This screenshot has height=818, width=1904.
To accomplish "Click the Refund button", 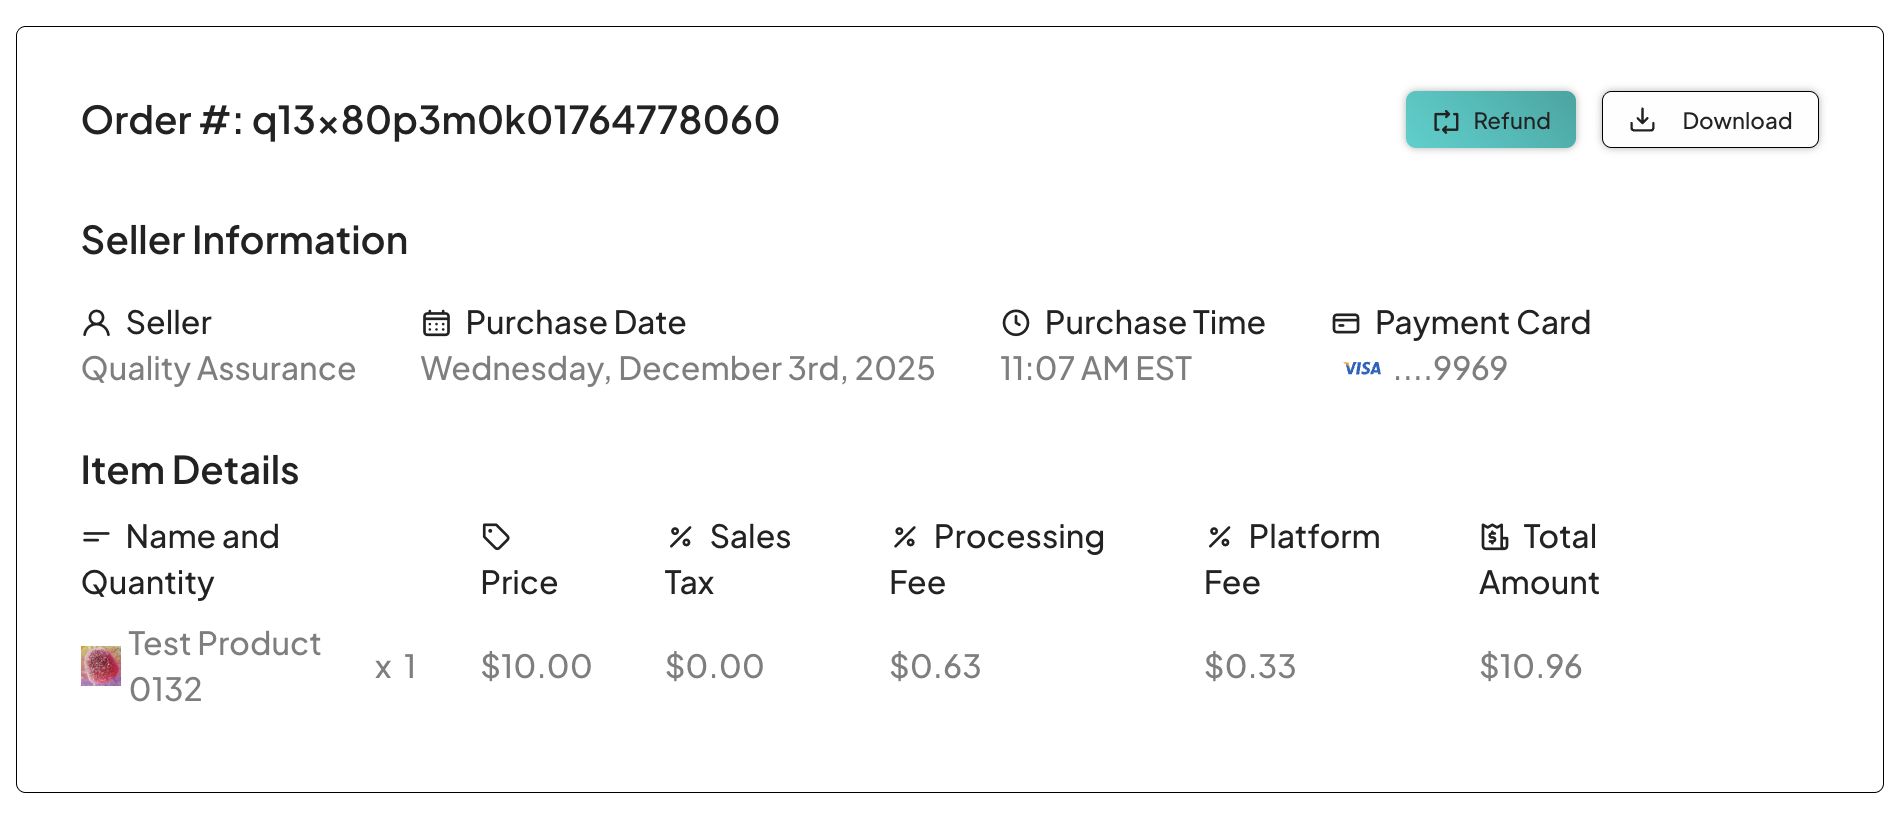I will click(x=1490, y=120).
